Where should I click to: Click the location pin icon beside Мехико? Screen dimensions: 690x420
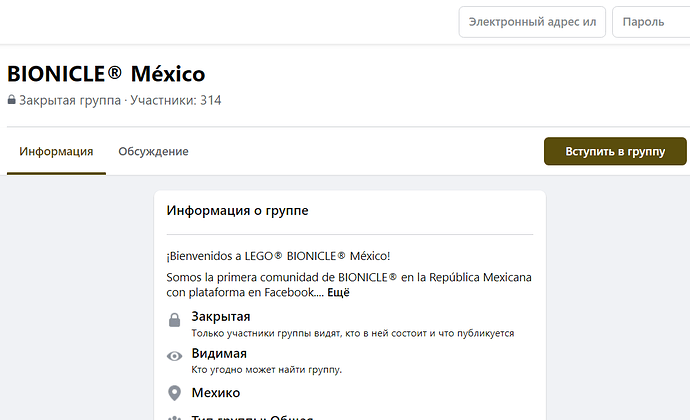coord(175,393)
